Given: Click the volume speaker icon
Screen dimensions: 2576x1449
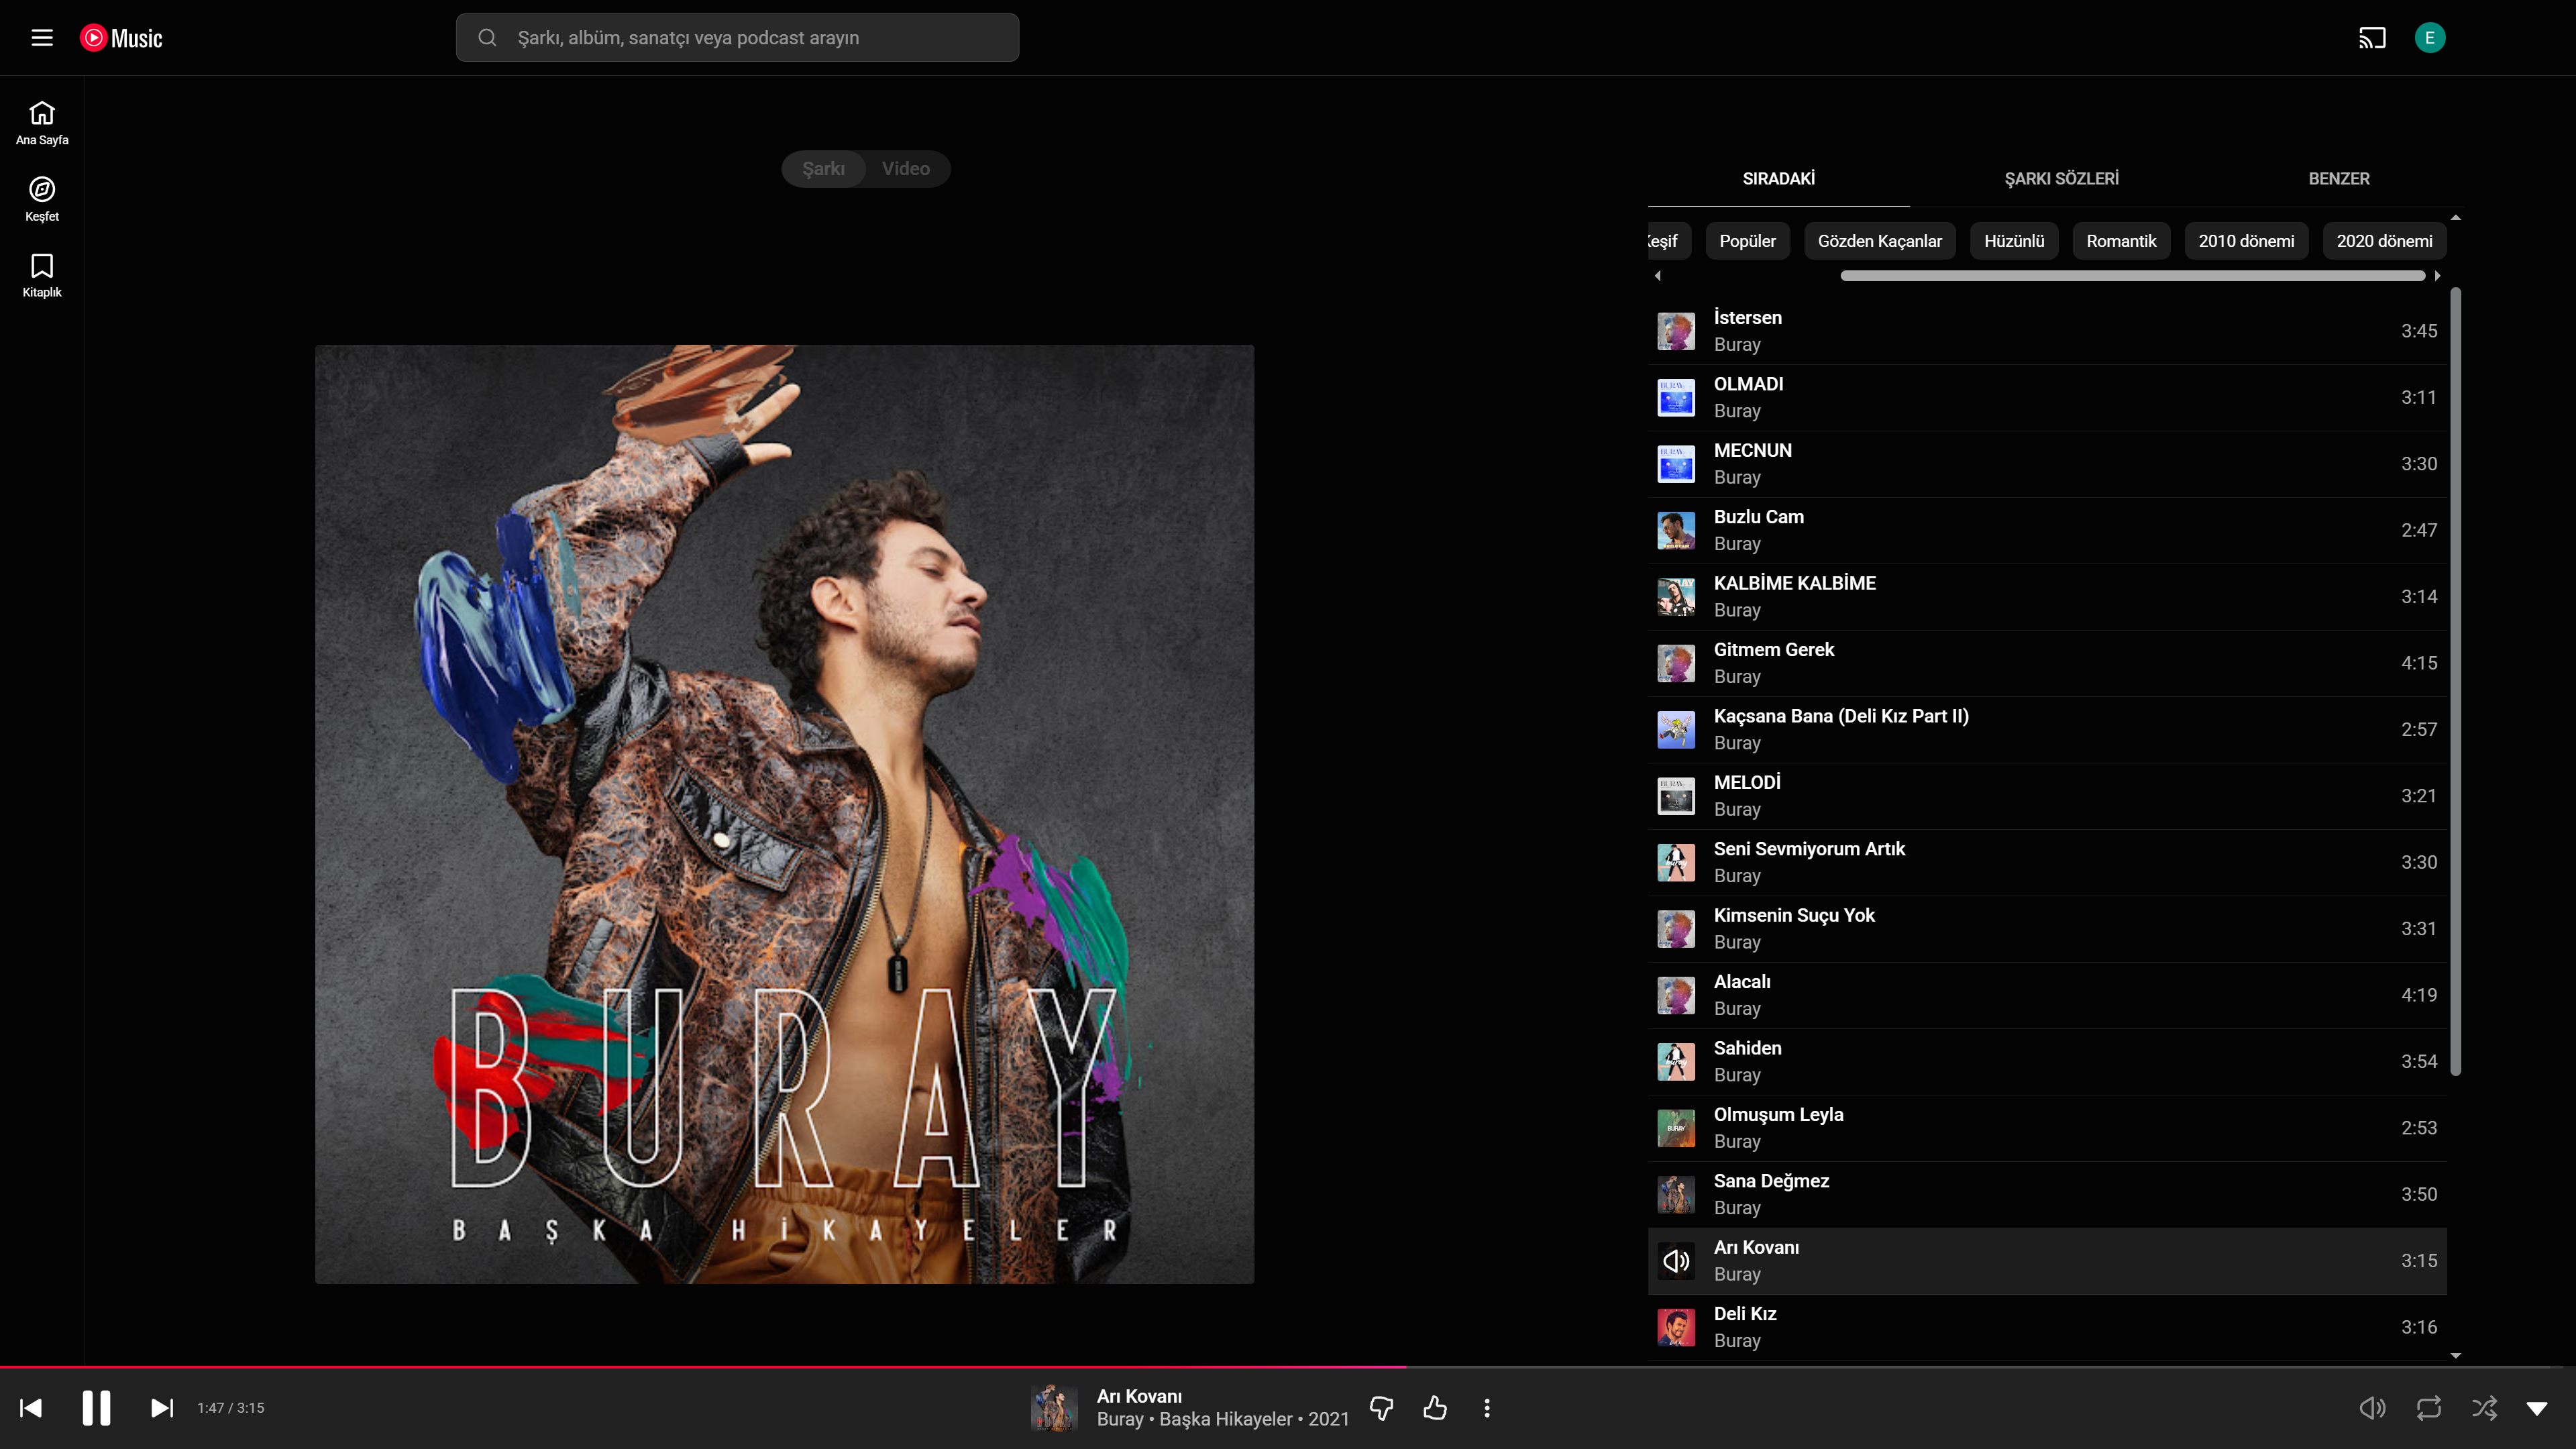Looking at the screenshot, I should point(2372,1408).
